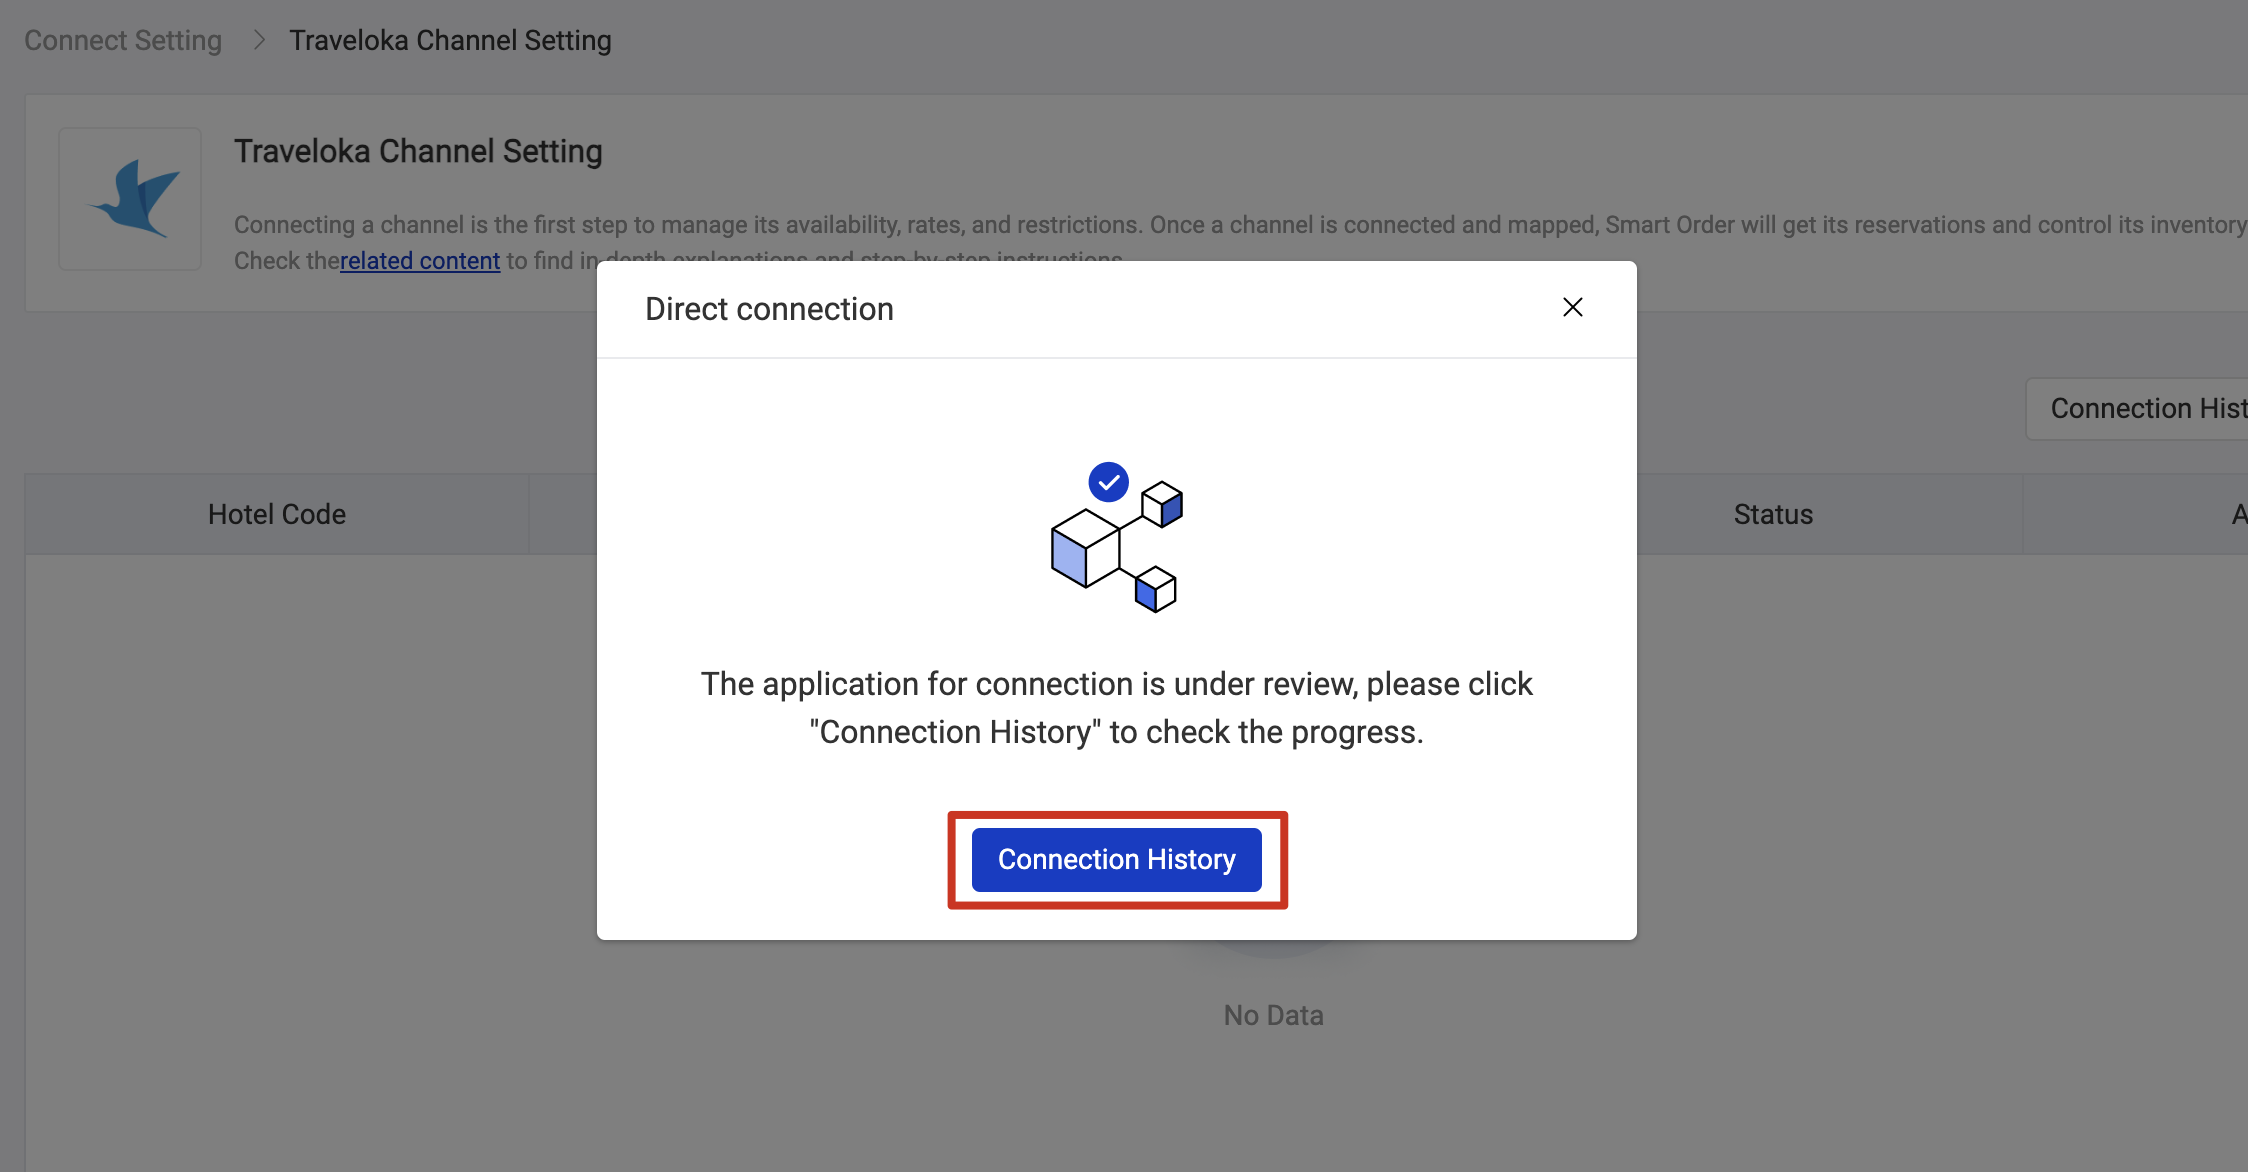
Task: Click the breadcrumb separator arrow icon
Action: click(258, 39)
